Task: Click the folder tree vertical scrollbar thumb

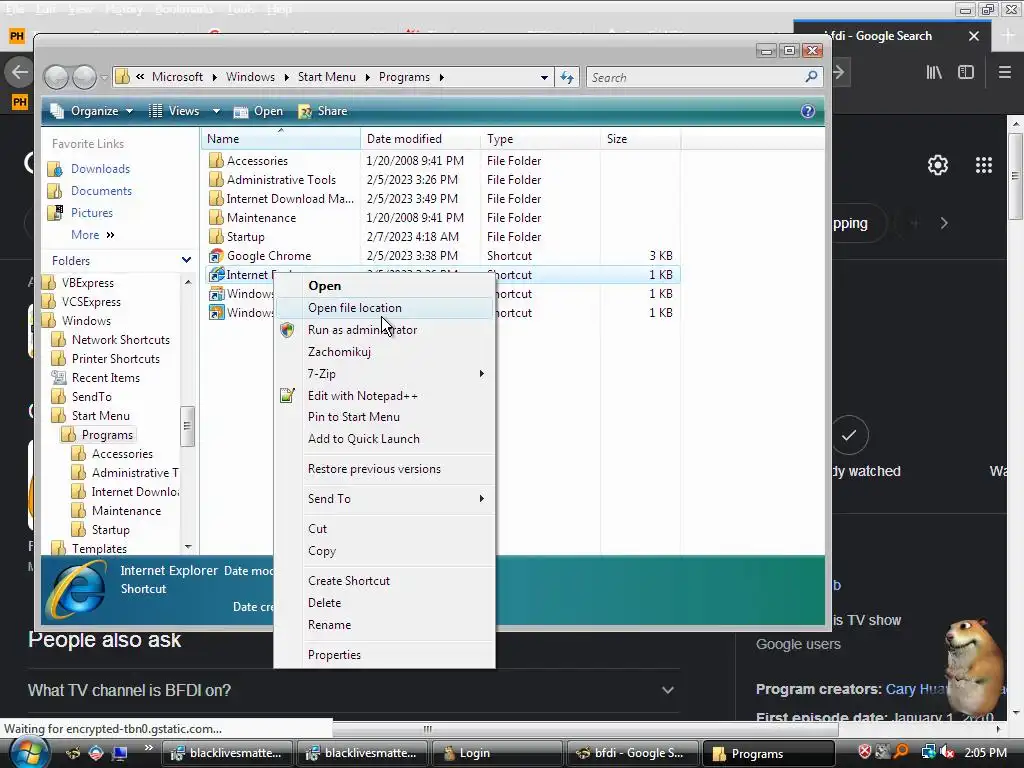Action: 187,426
